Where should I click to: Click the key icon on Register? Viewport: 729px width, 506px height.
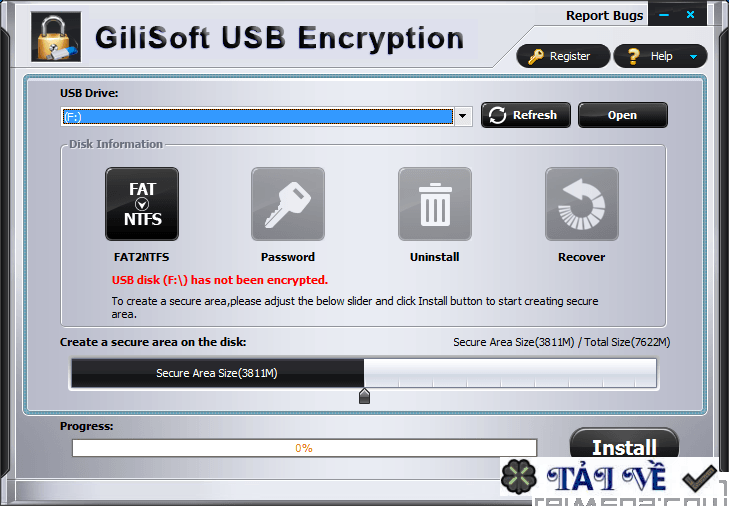pos(536,57)
